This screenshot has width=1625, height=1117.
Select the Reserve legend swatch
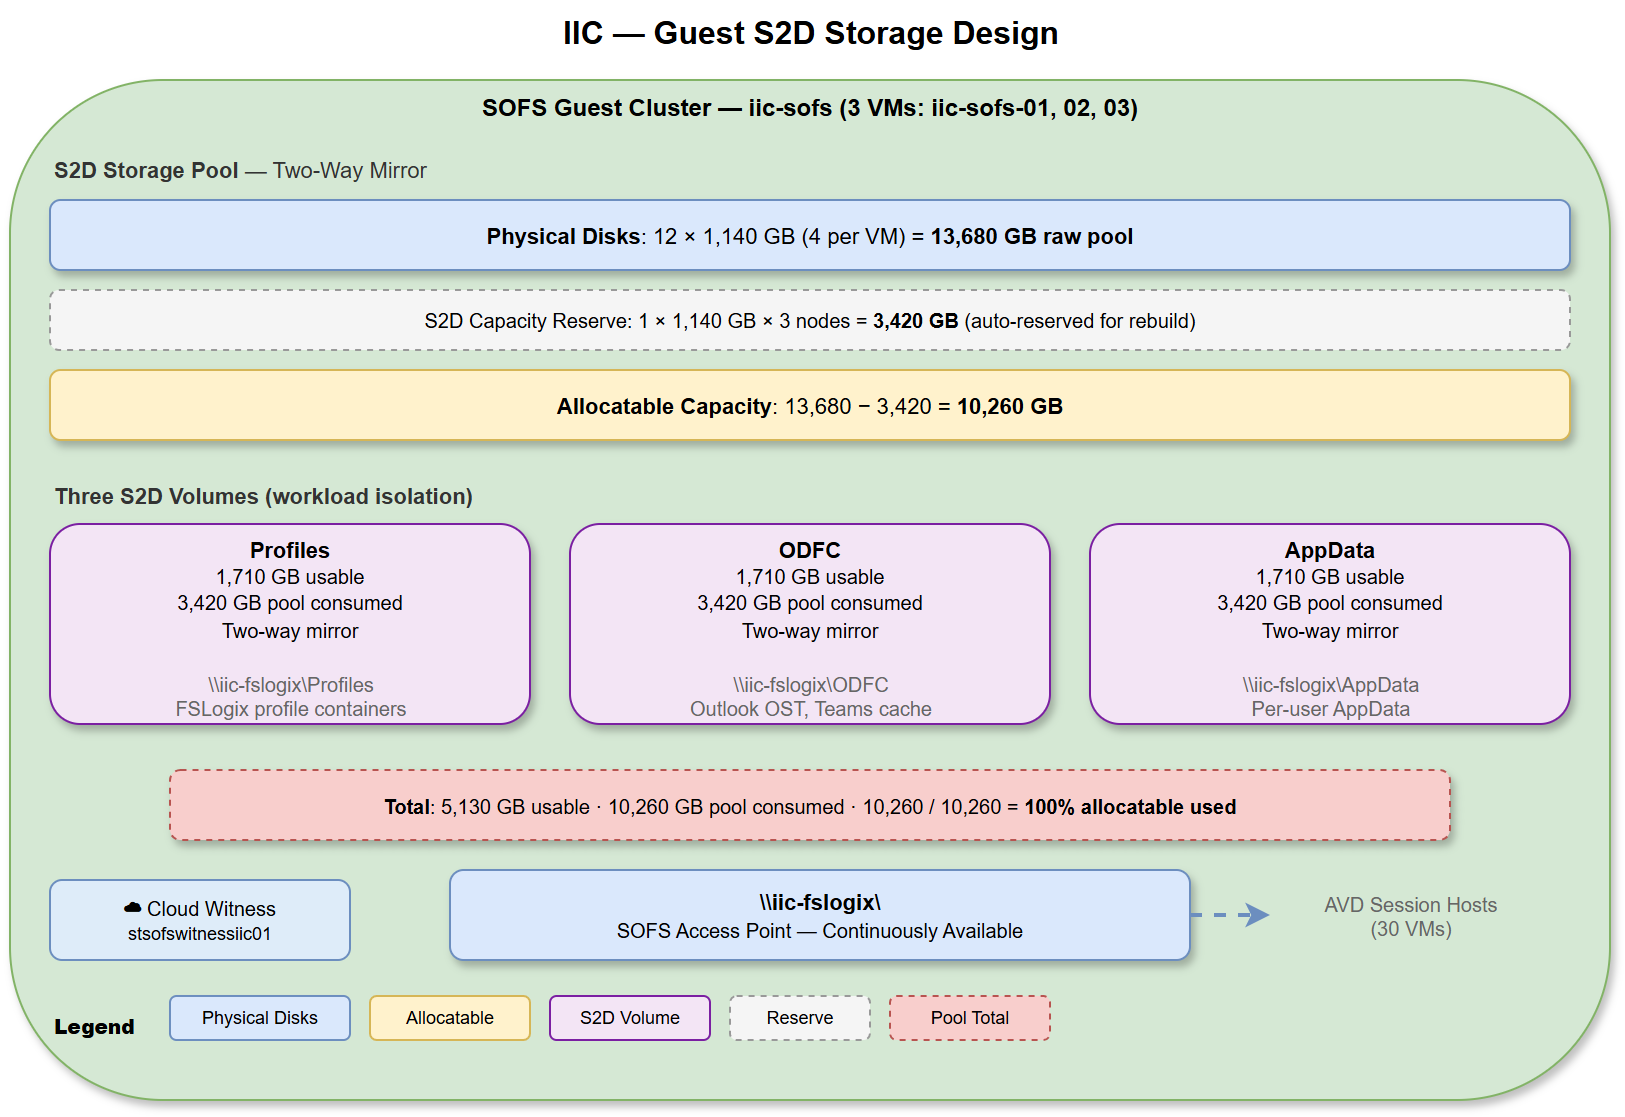tap(800, 1017)
